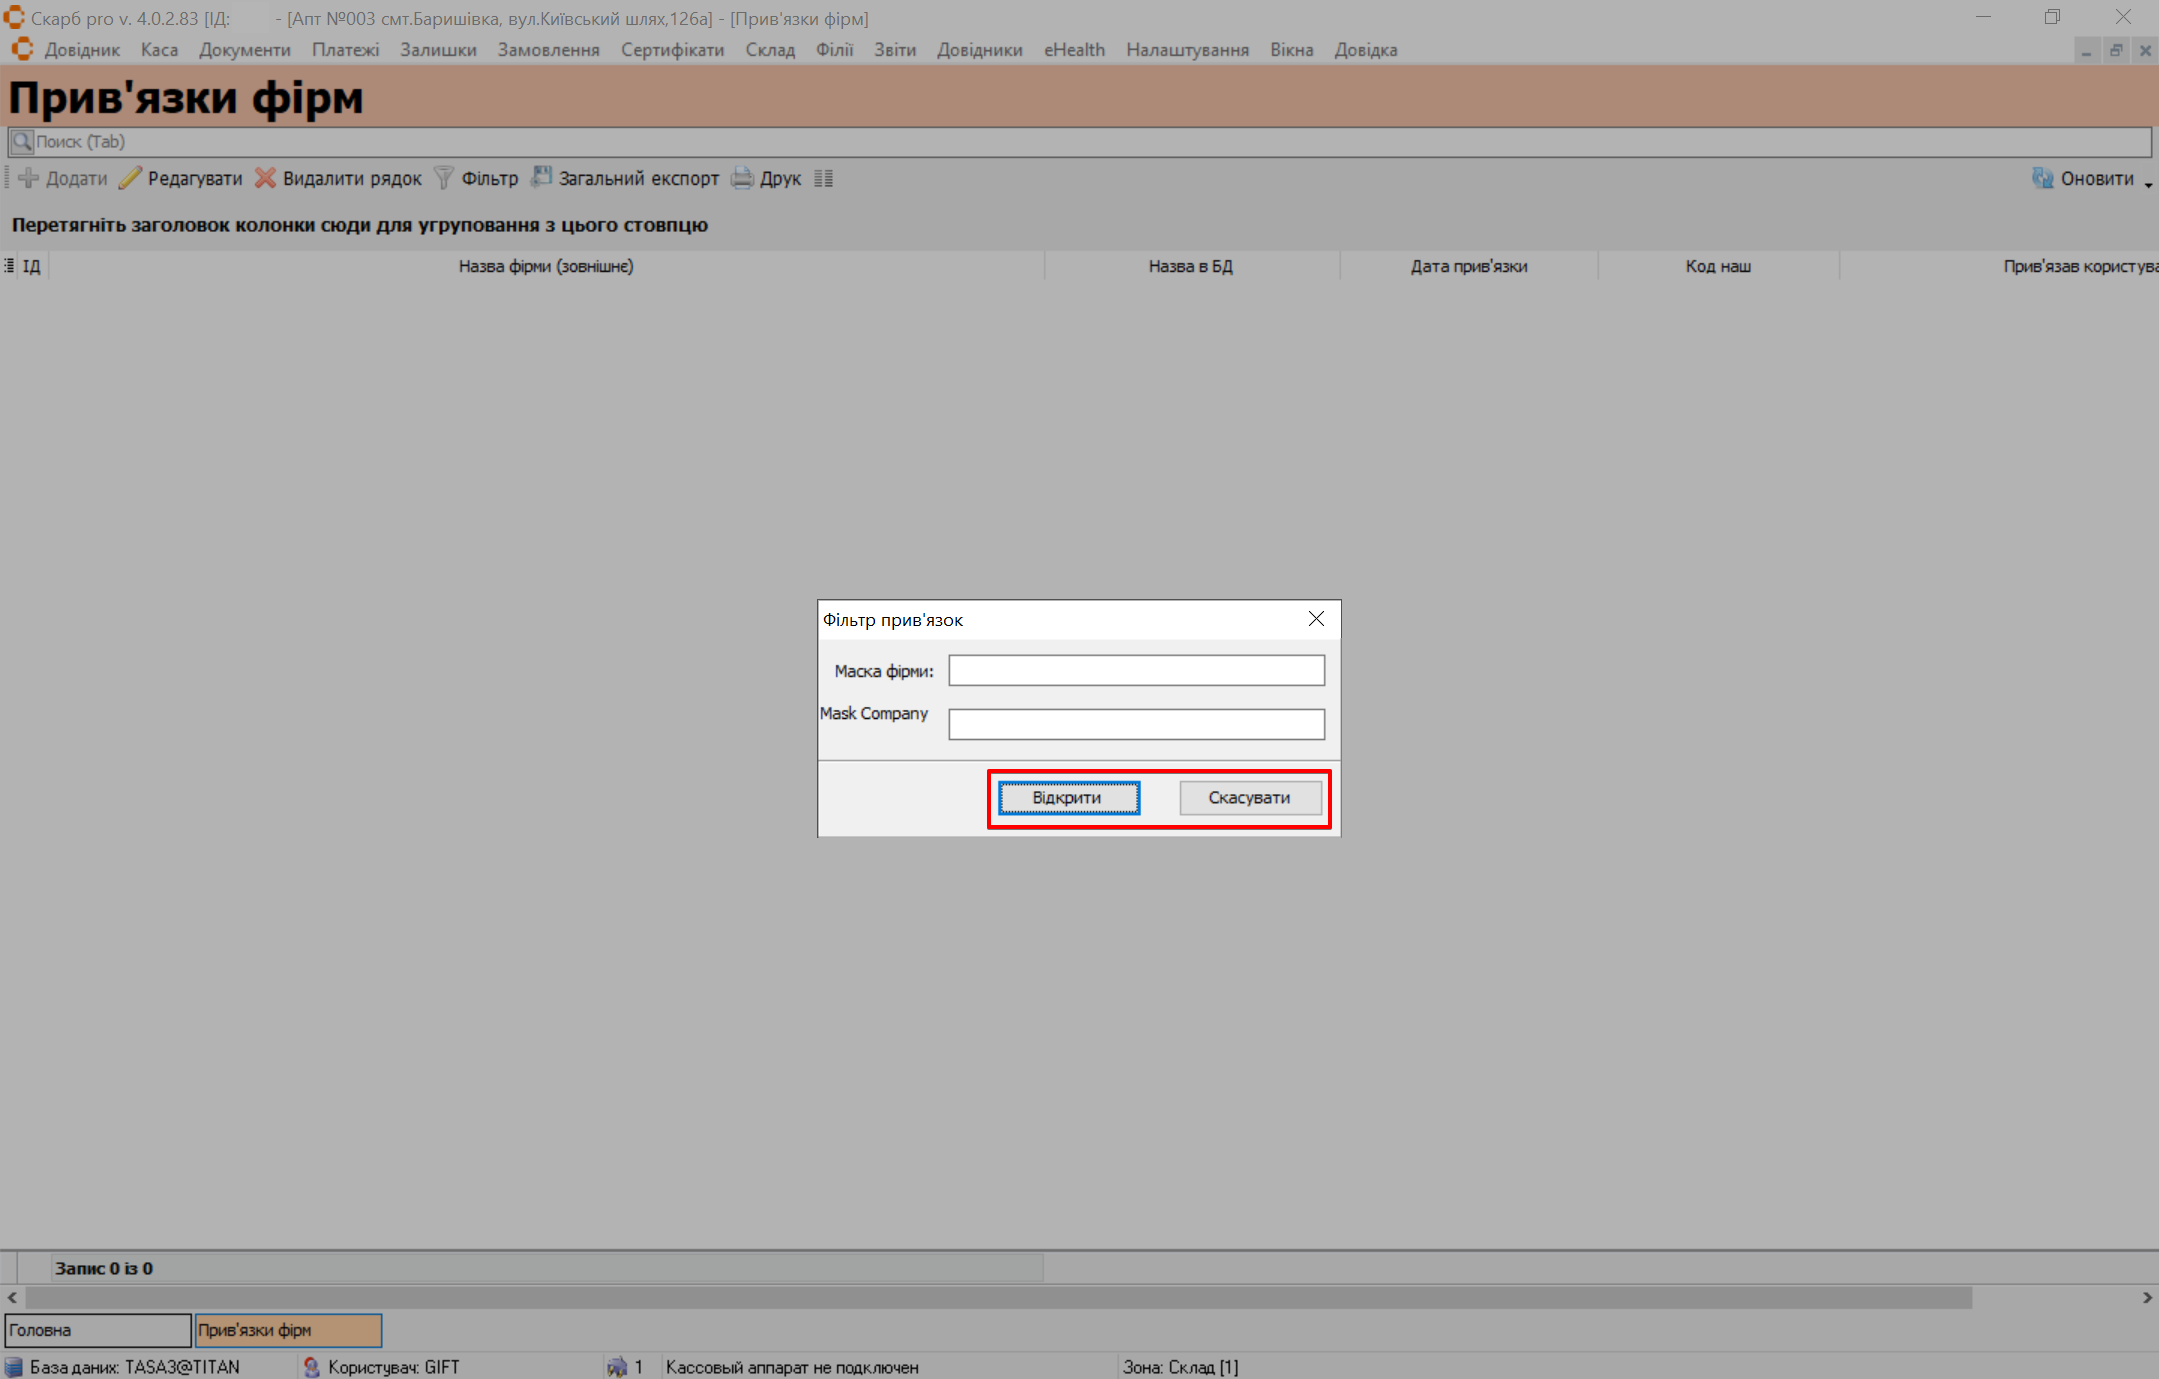Click the column chooser icon after Друк
The width and height of the screenshot is (2159, 1379).
coord(823,178)
